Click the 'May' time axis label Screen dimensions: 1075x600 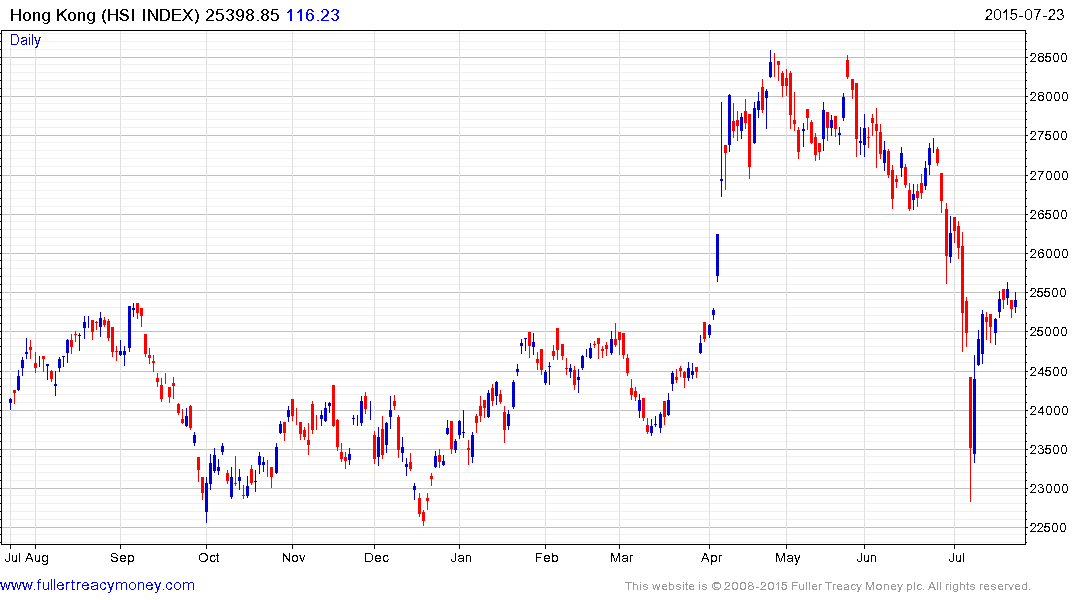coord(788,557)
